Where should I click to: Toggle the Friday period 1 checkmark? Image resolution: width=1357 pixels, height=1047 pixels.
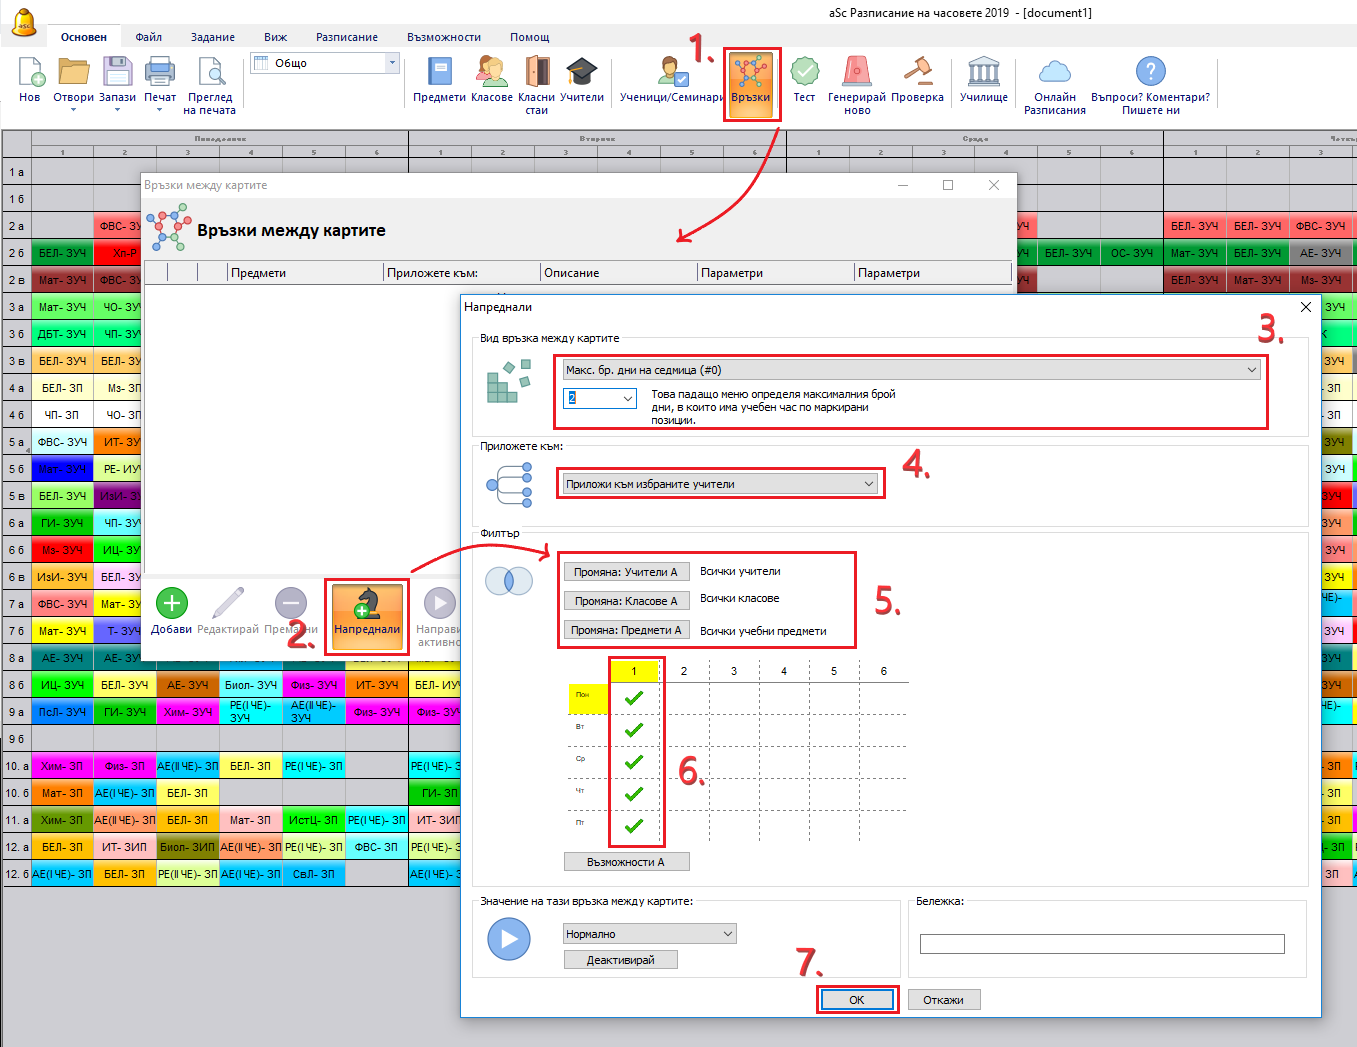coord(634,826)
